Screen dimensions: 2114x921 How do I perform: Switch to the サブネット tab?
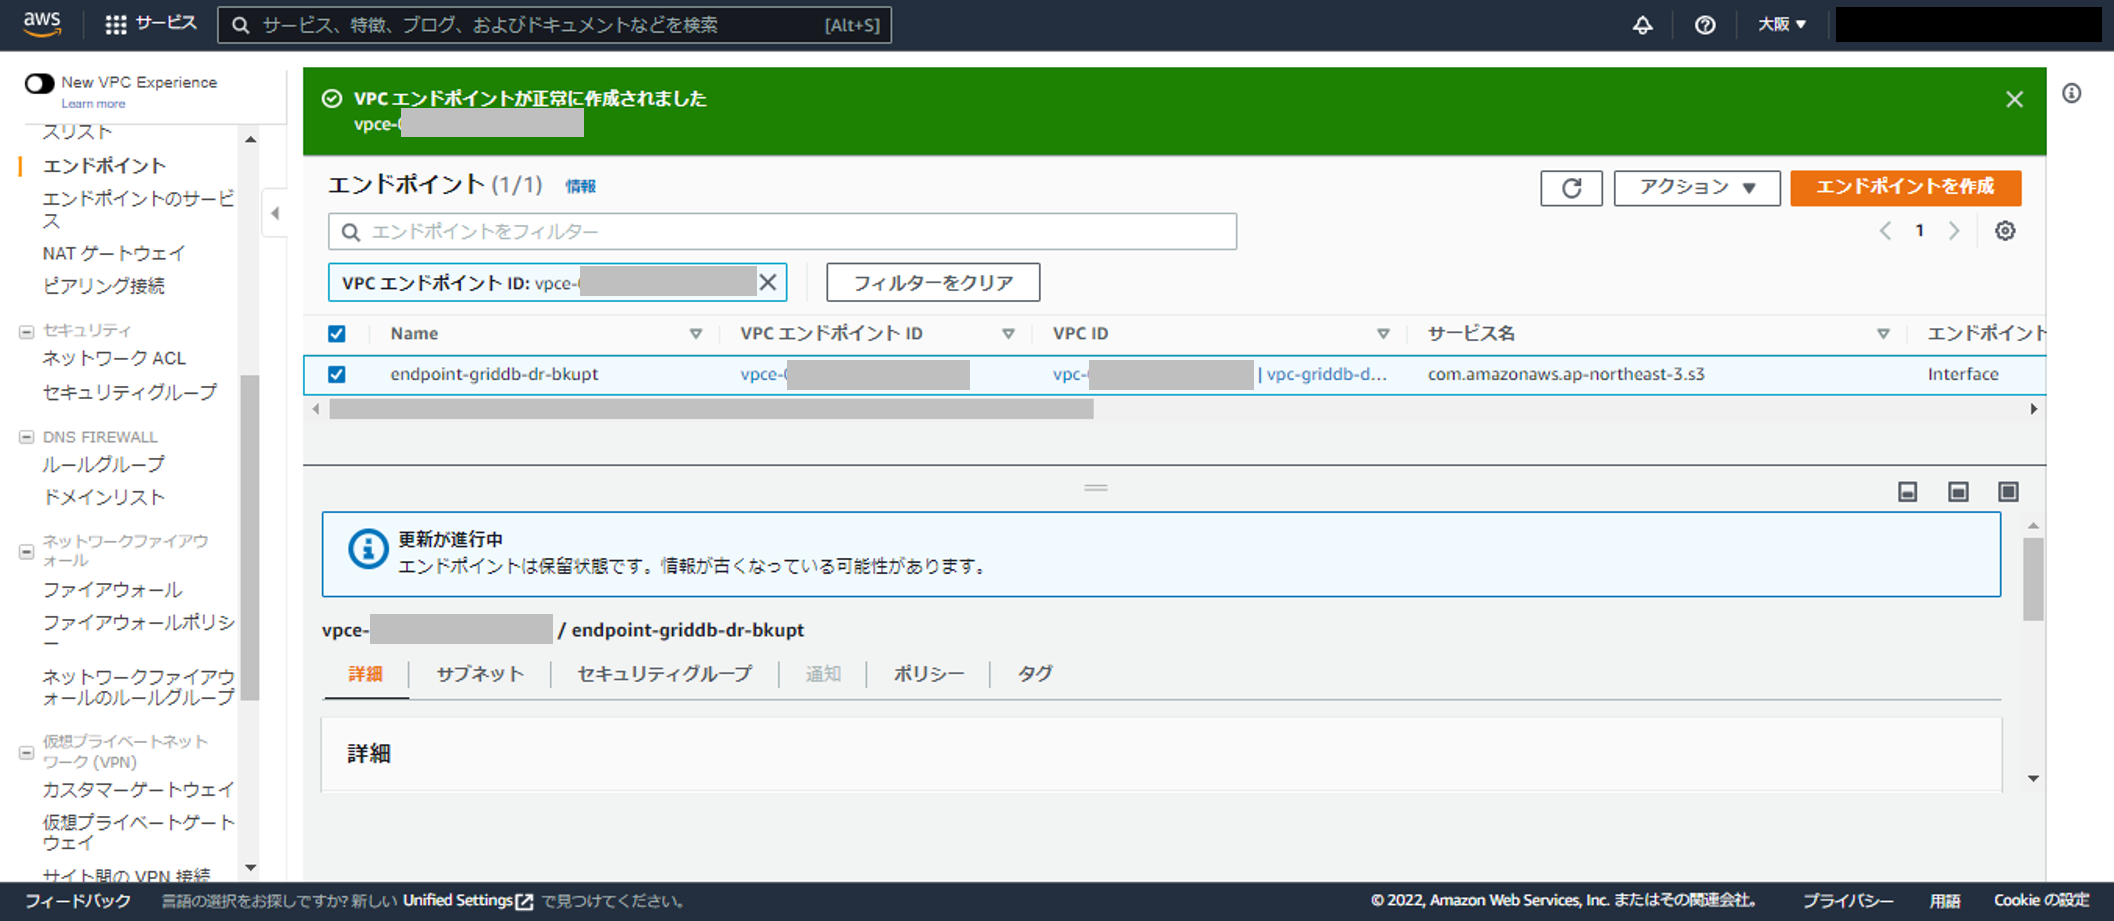(480, 674)
